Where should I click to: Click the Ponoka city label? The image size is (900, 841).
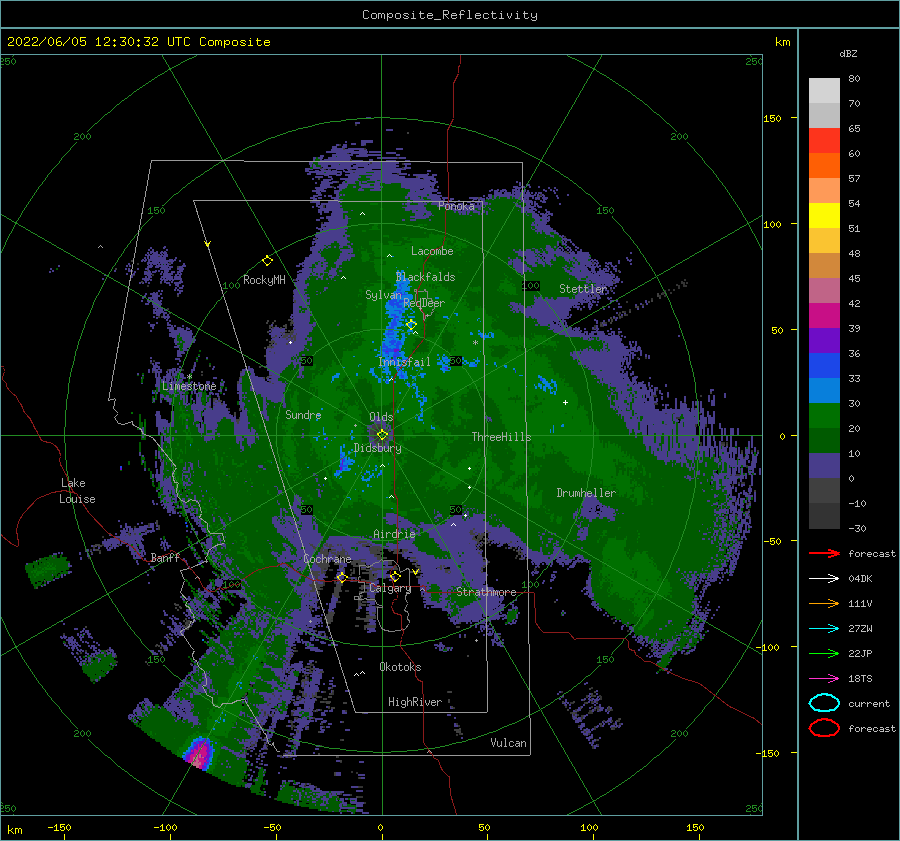coord(456,206)
